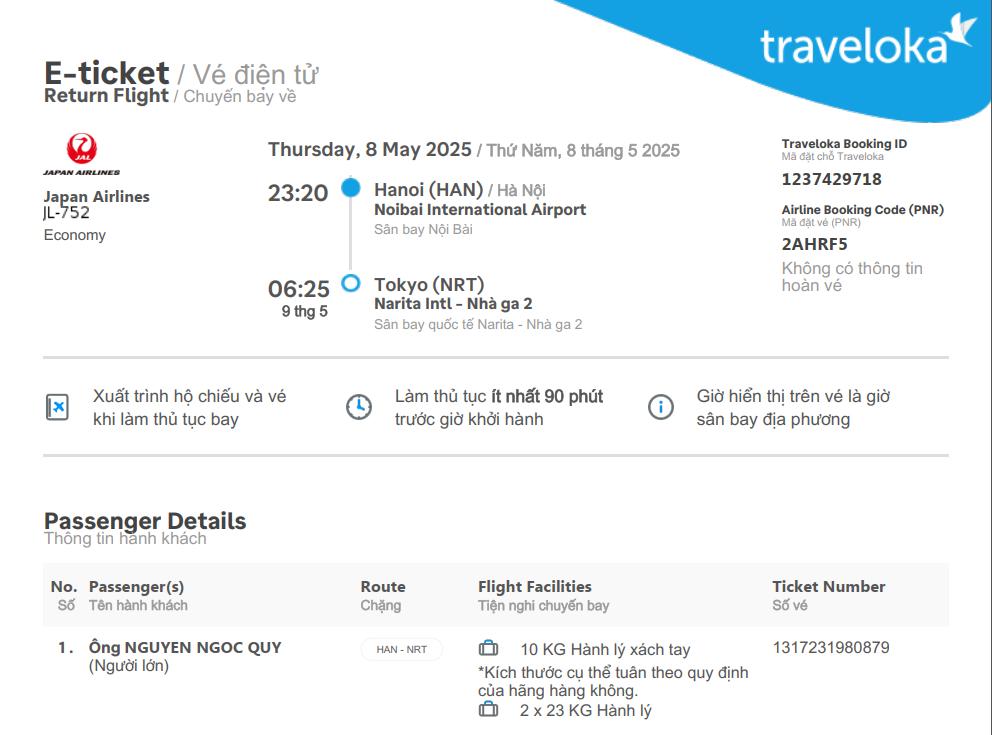Click the Japan Airlines JAL logo
This screenshot has height=735, width=992.
(x=82, y=155)
